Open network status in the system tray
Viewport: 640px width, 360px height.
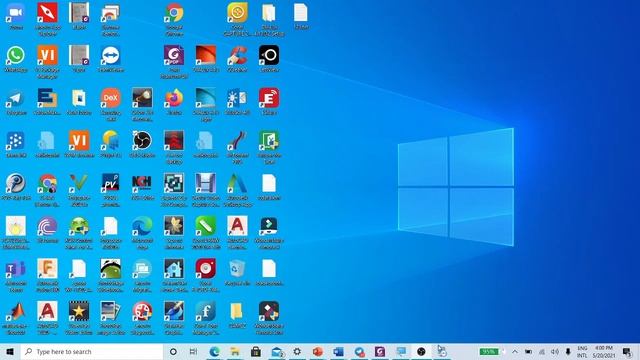click(542, 351)
